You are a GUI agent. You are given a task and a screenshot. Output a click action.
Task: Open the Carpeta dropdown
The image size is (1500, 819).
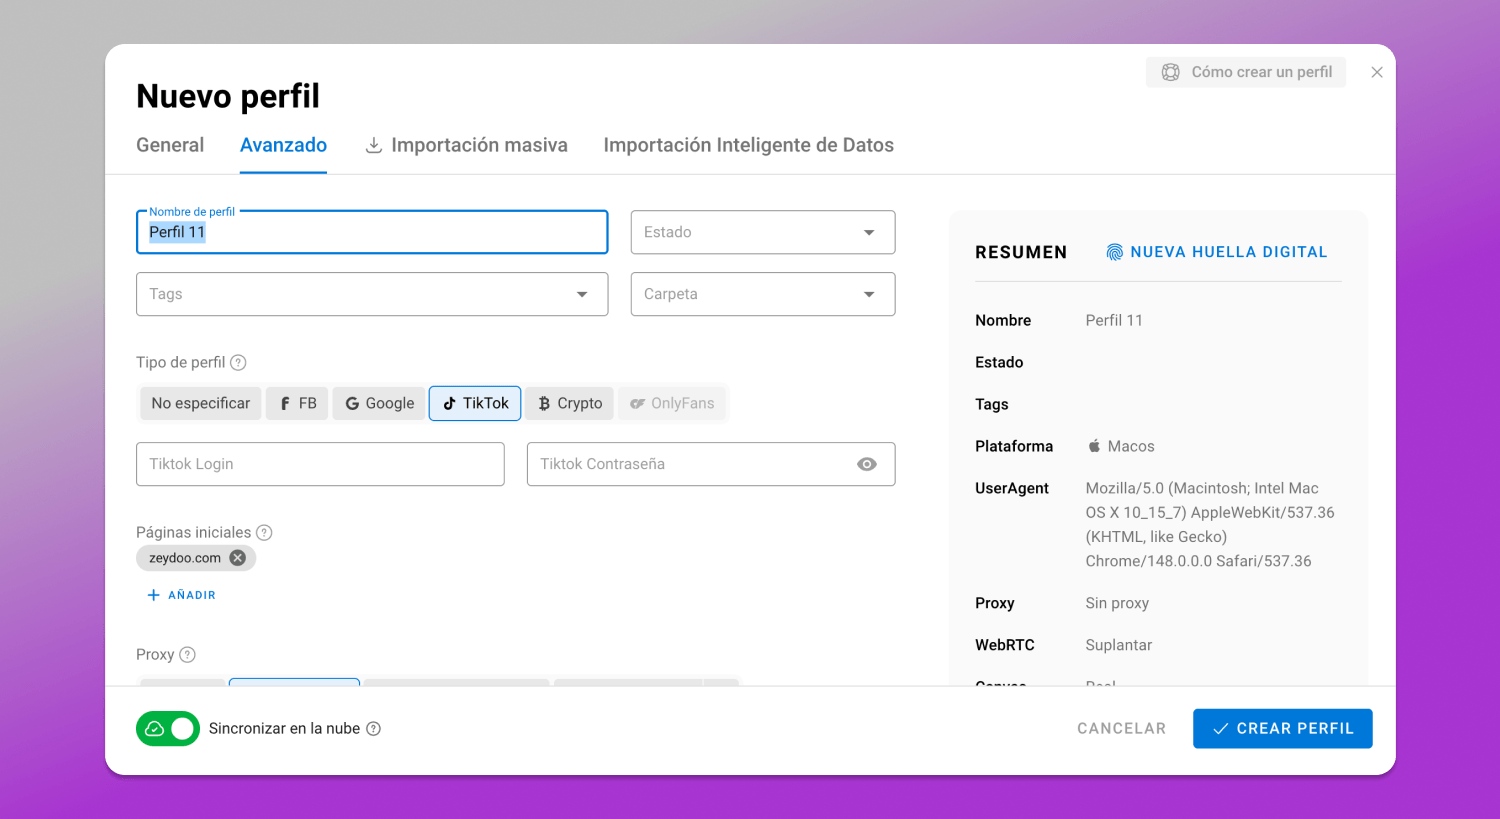point(763,294)
